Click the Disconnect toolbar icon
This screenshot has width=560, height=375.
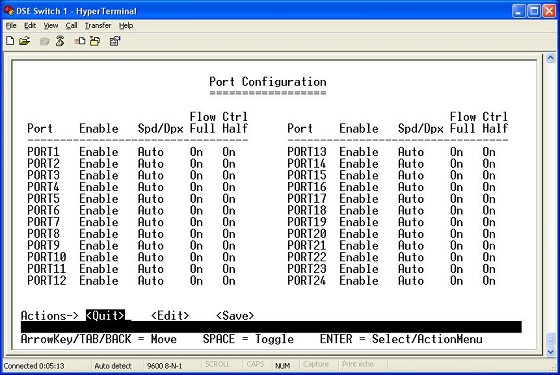coord(60,41)
